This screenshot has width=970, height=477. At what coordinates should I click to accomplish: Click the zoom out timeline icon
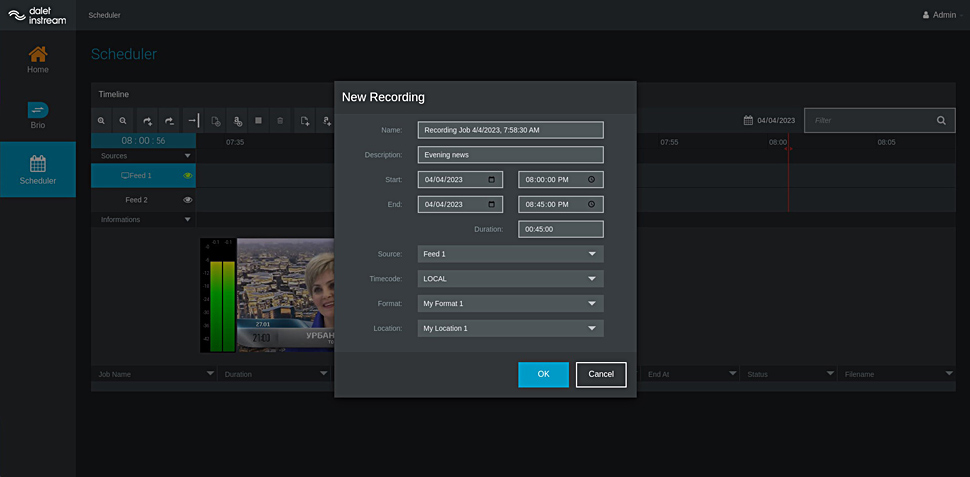point(123,121)
